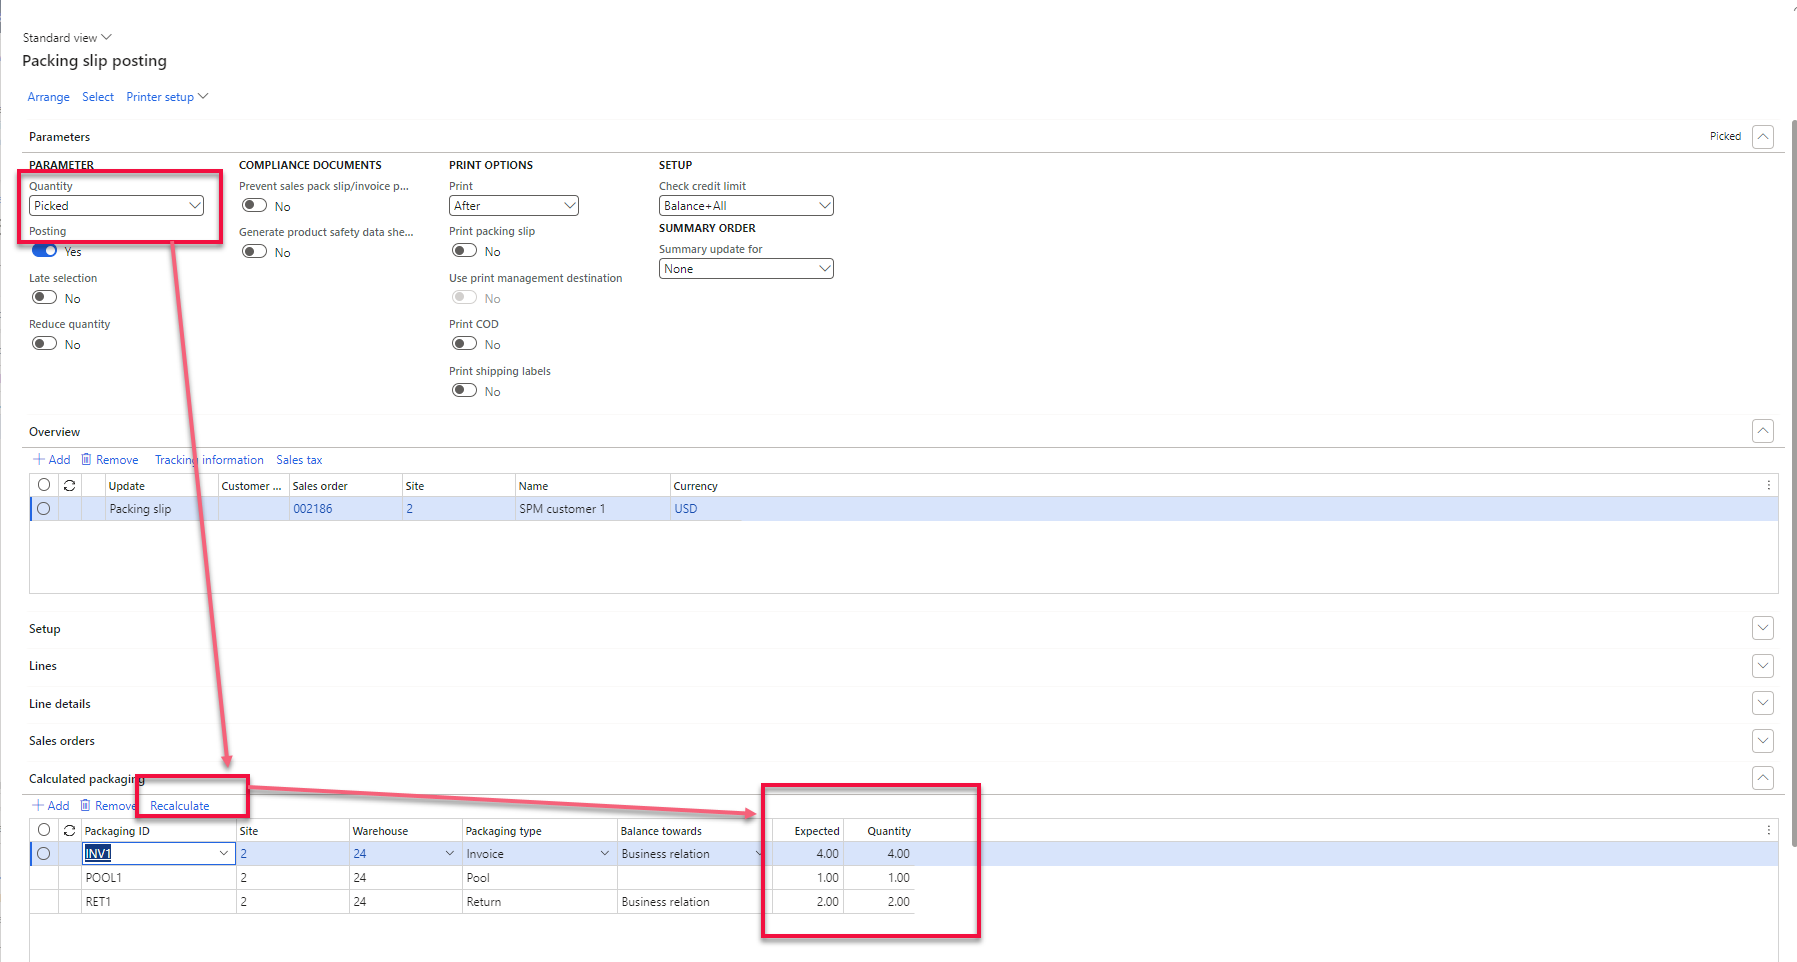Click the Arrange menu
The width and height of the screenshot is (1797, 962).
[x=49, y=97]
